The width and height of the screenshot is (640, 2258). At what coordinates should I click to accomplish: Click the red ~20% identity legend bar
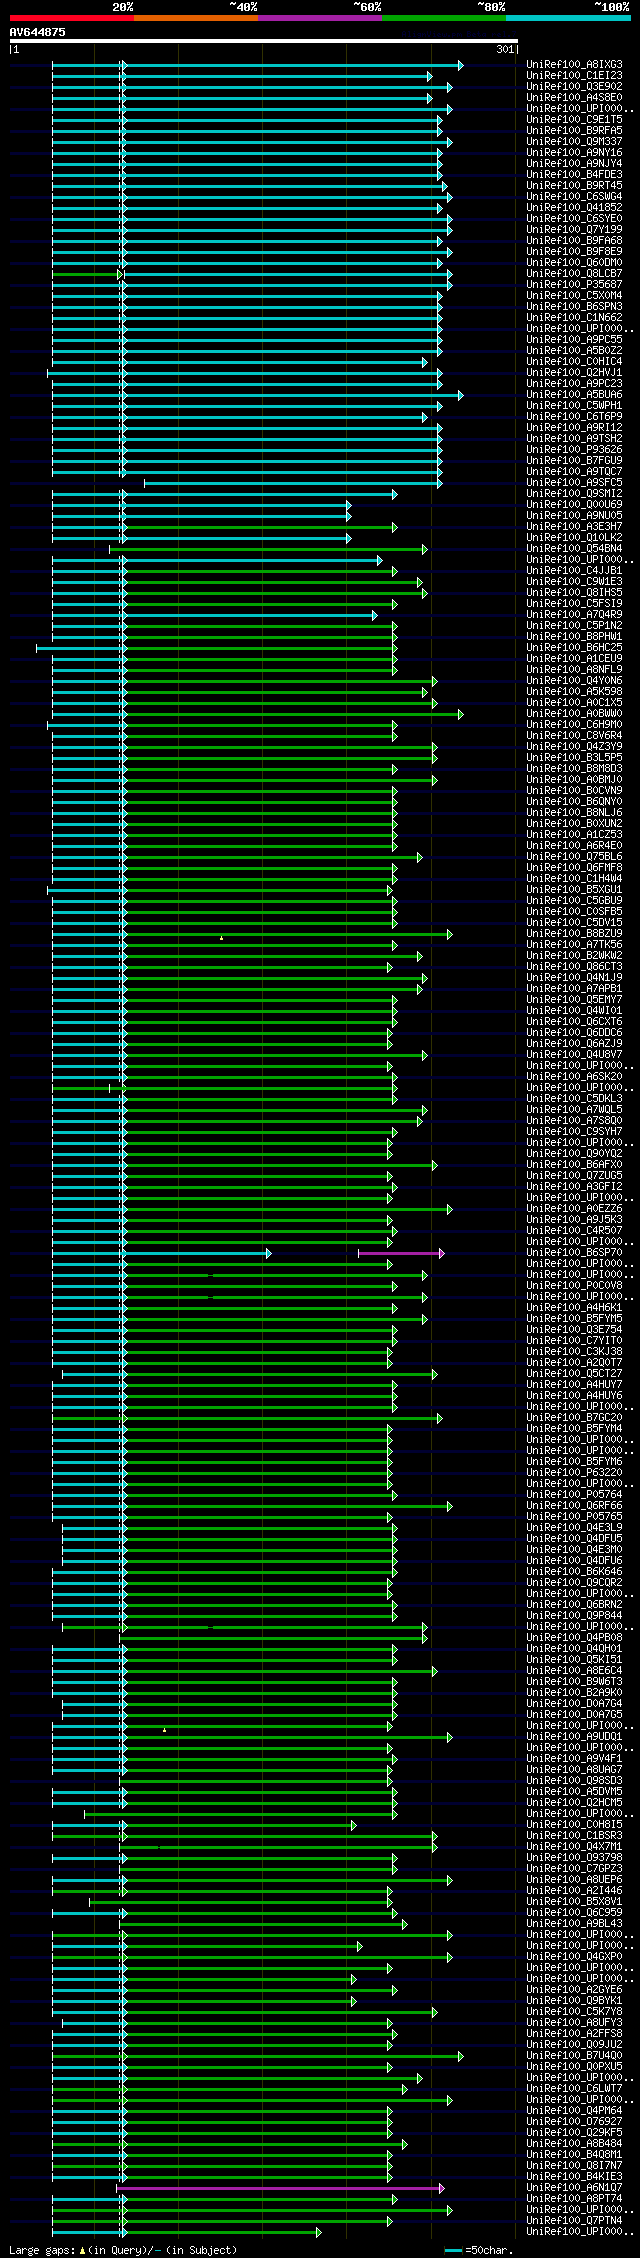tap(71, 18)
